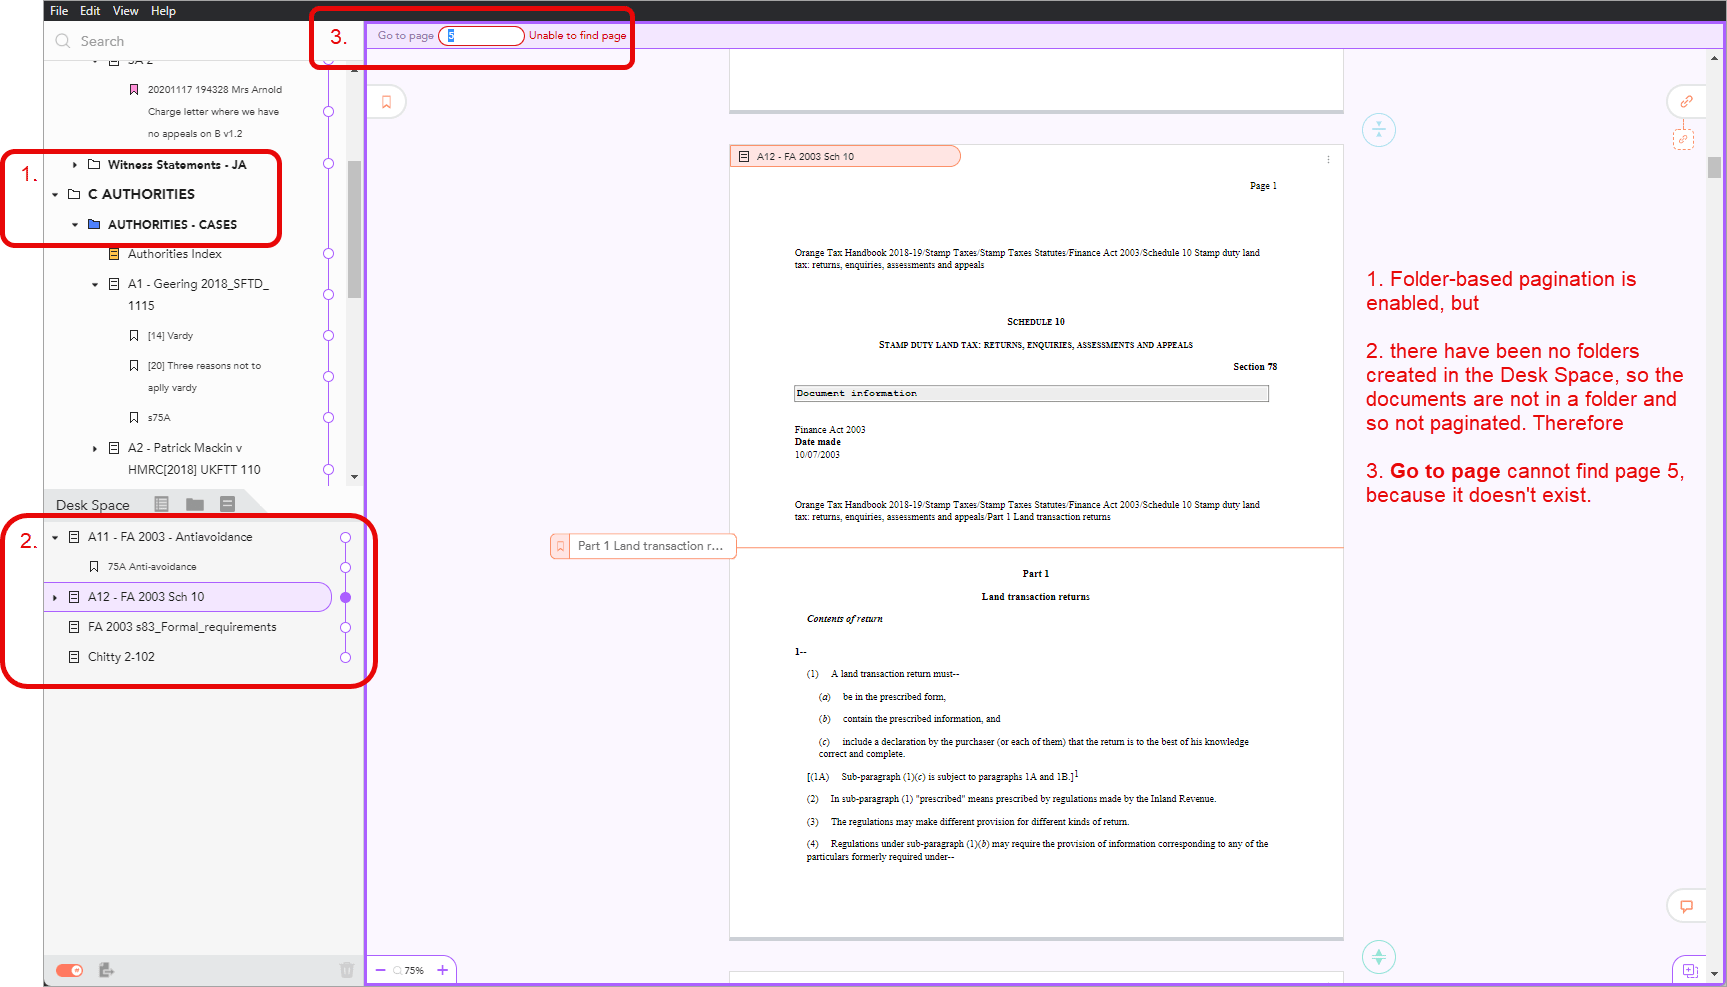This screenshot has height=987, width=1727.
Task: Click the dashed link icon below the link tab
Action: click(x=1683, y=140)
